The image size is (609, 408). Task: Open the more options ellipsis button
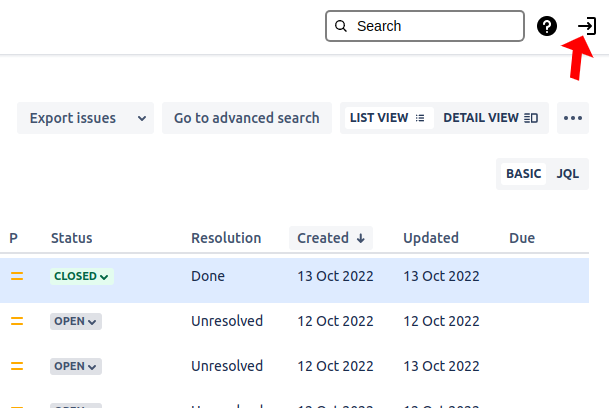pyautogui.click(x=573, y=118)
